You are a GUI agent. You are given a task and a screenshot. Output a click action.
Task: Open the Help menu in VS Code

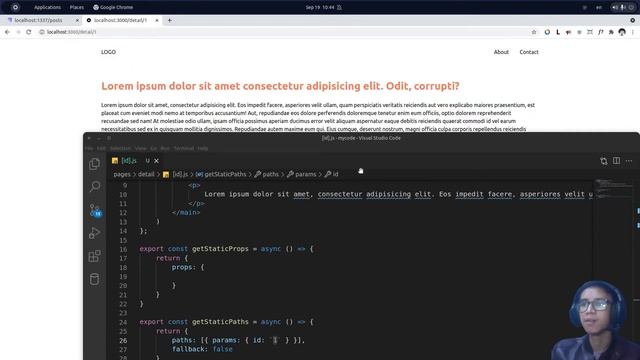click(x=203, y=149)
